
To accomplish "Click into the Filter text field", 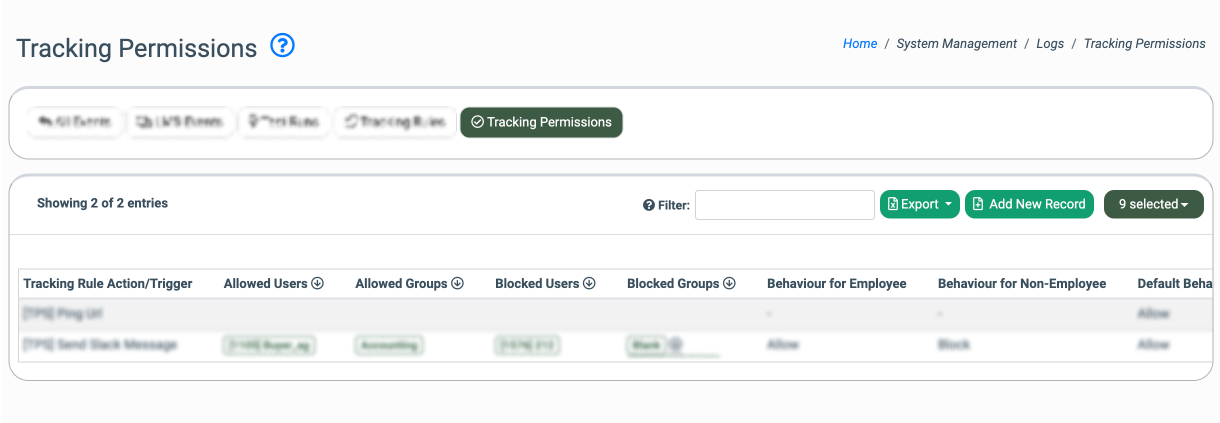I will (x=784, y=205).
